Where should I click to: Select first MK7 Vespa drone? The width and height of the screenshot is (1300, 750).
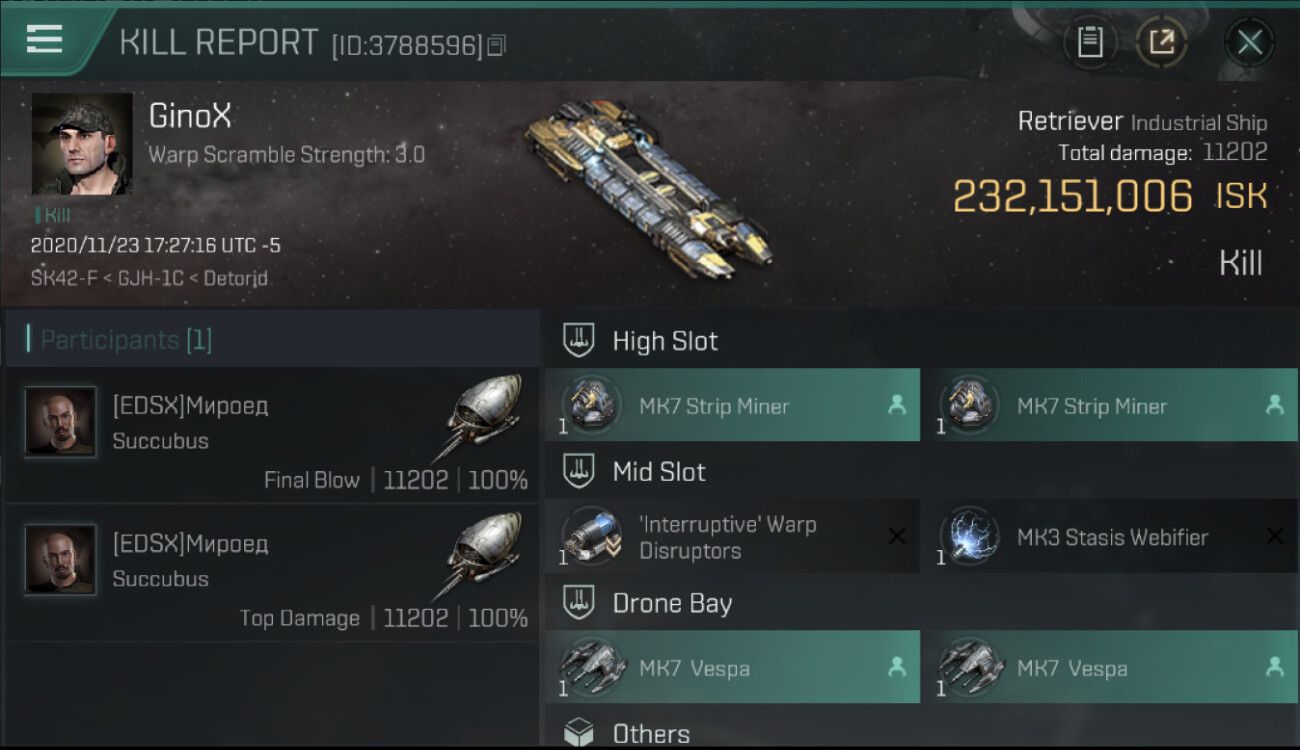(732, 667)
